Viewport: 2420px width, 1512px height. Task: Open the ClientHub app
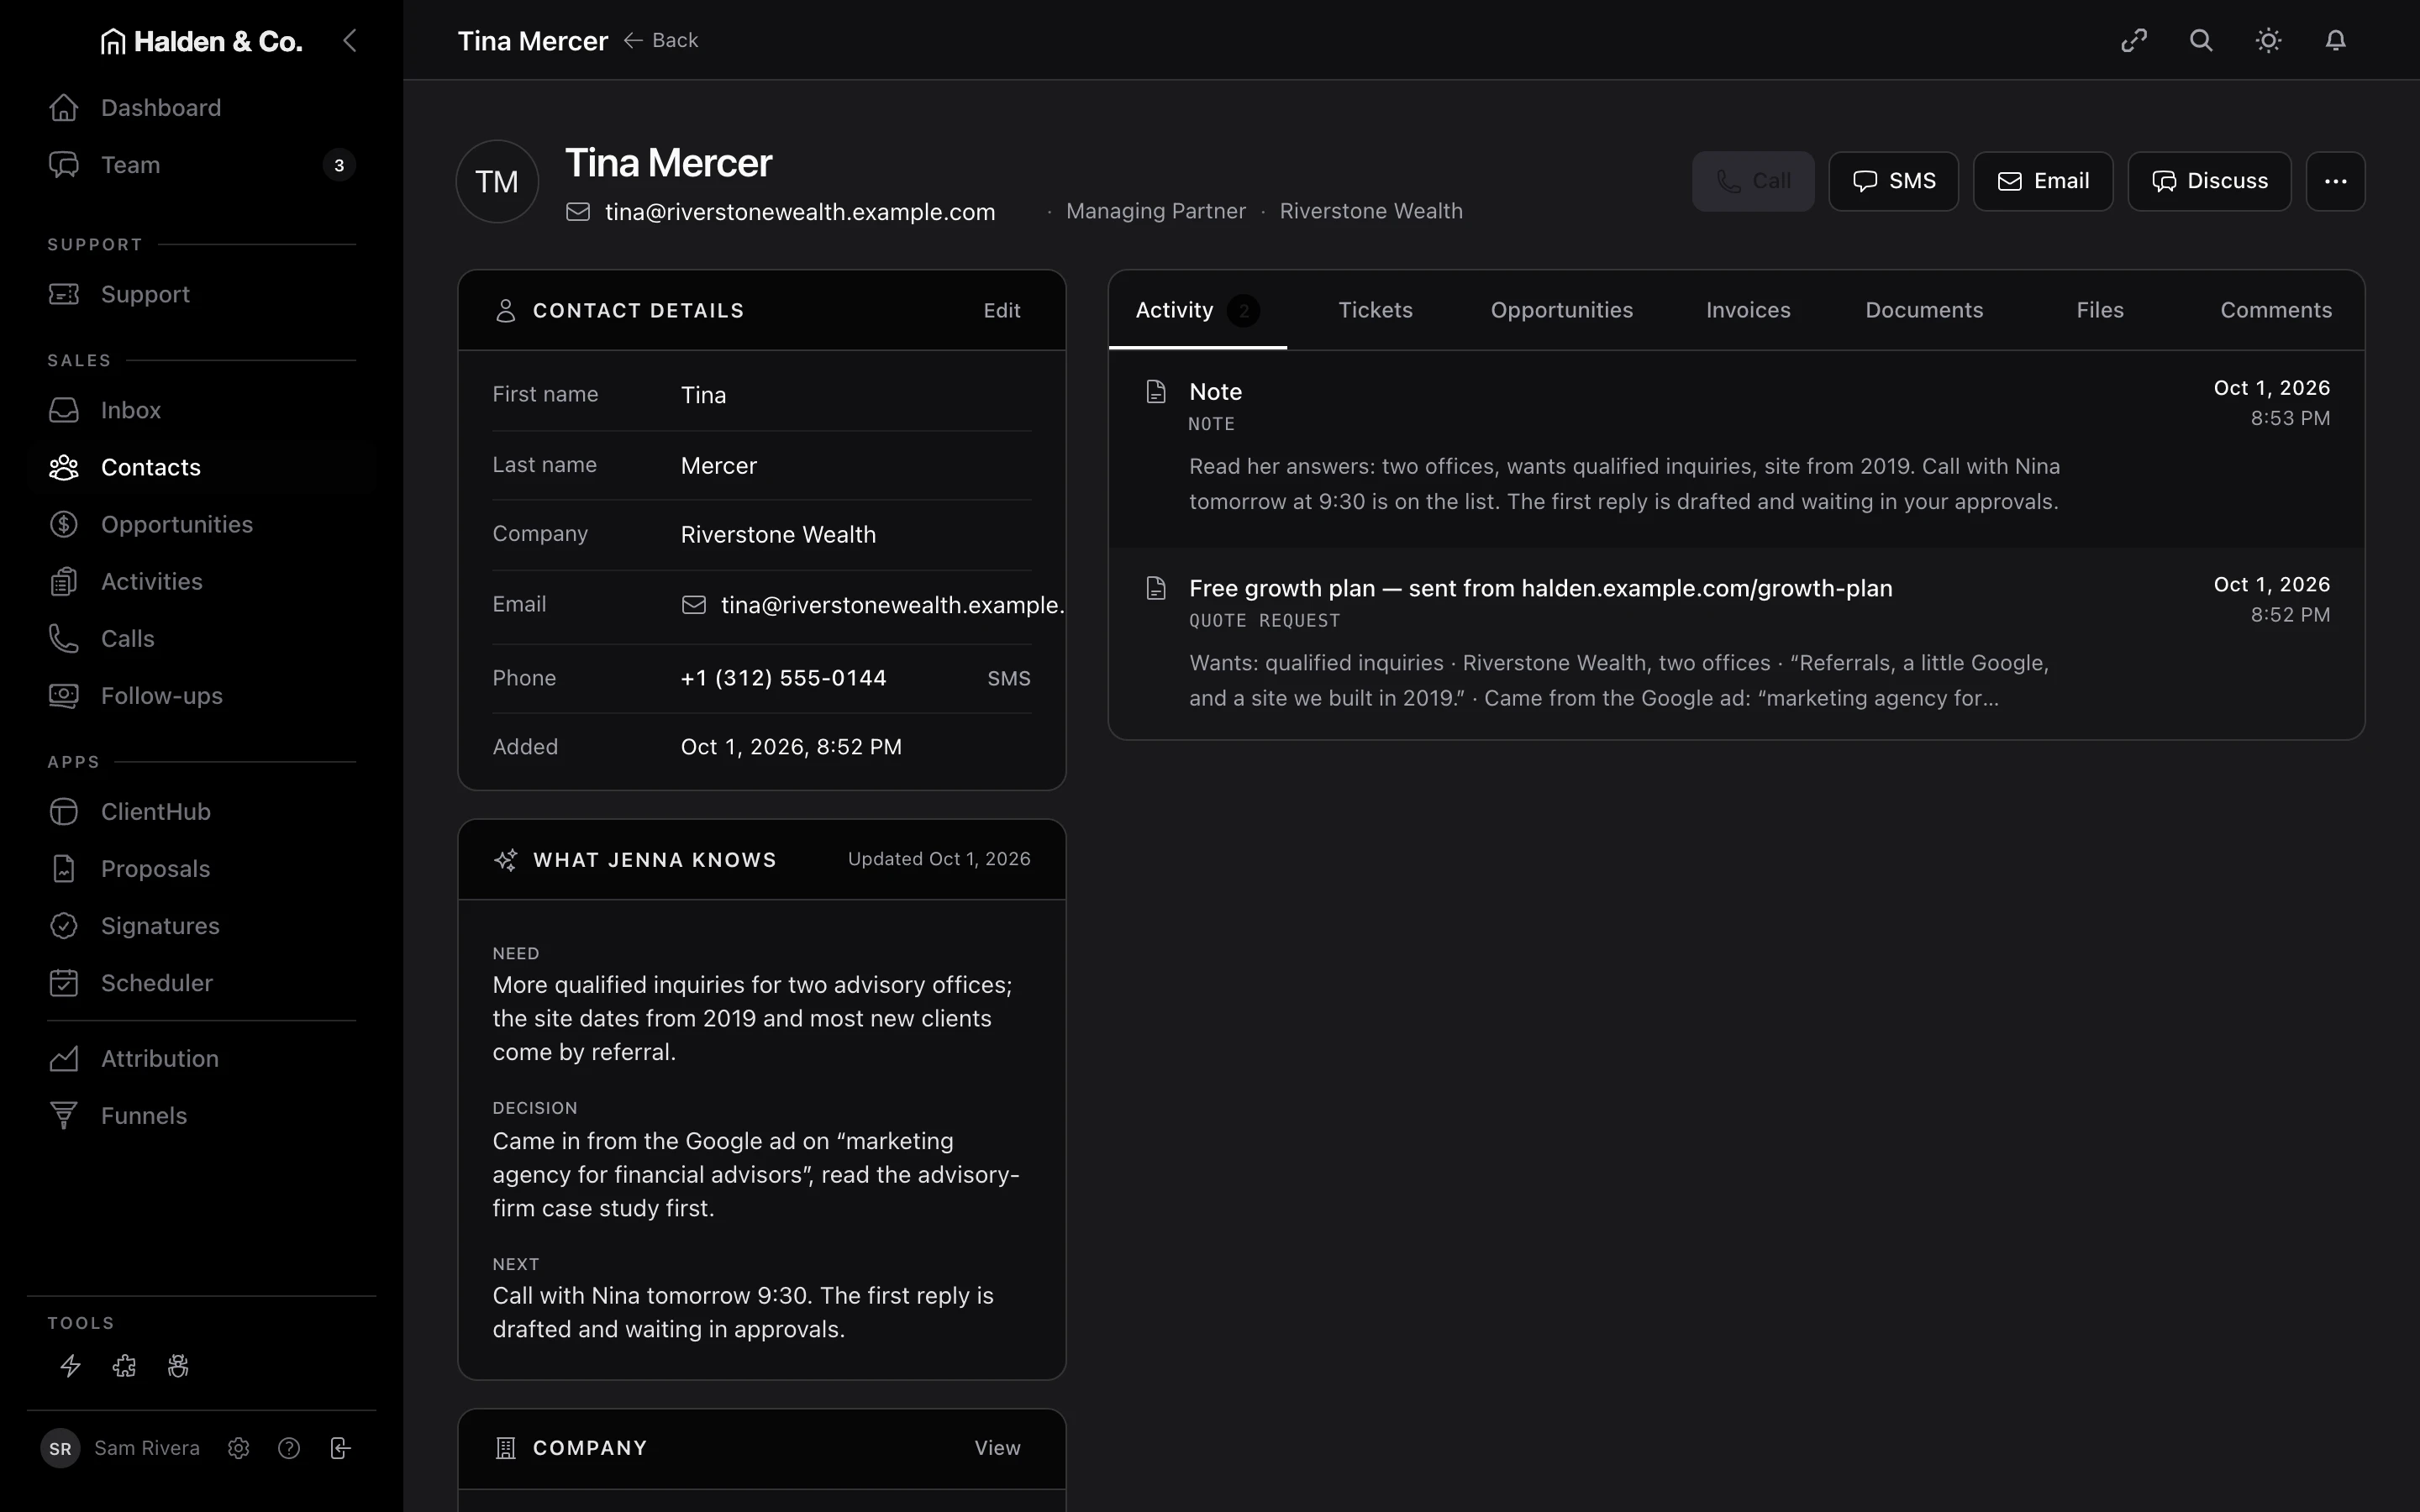coord(201,812)
